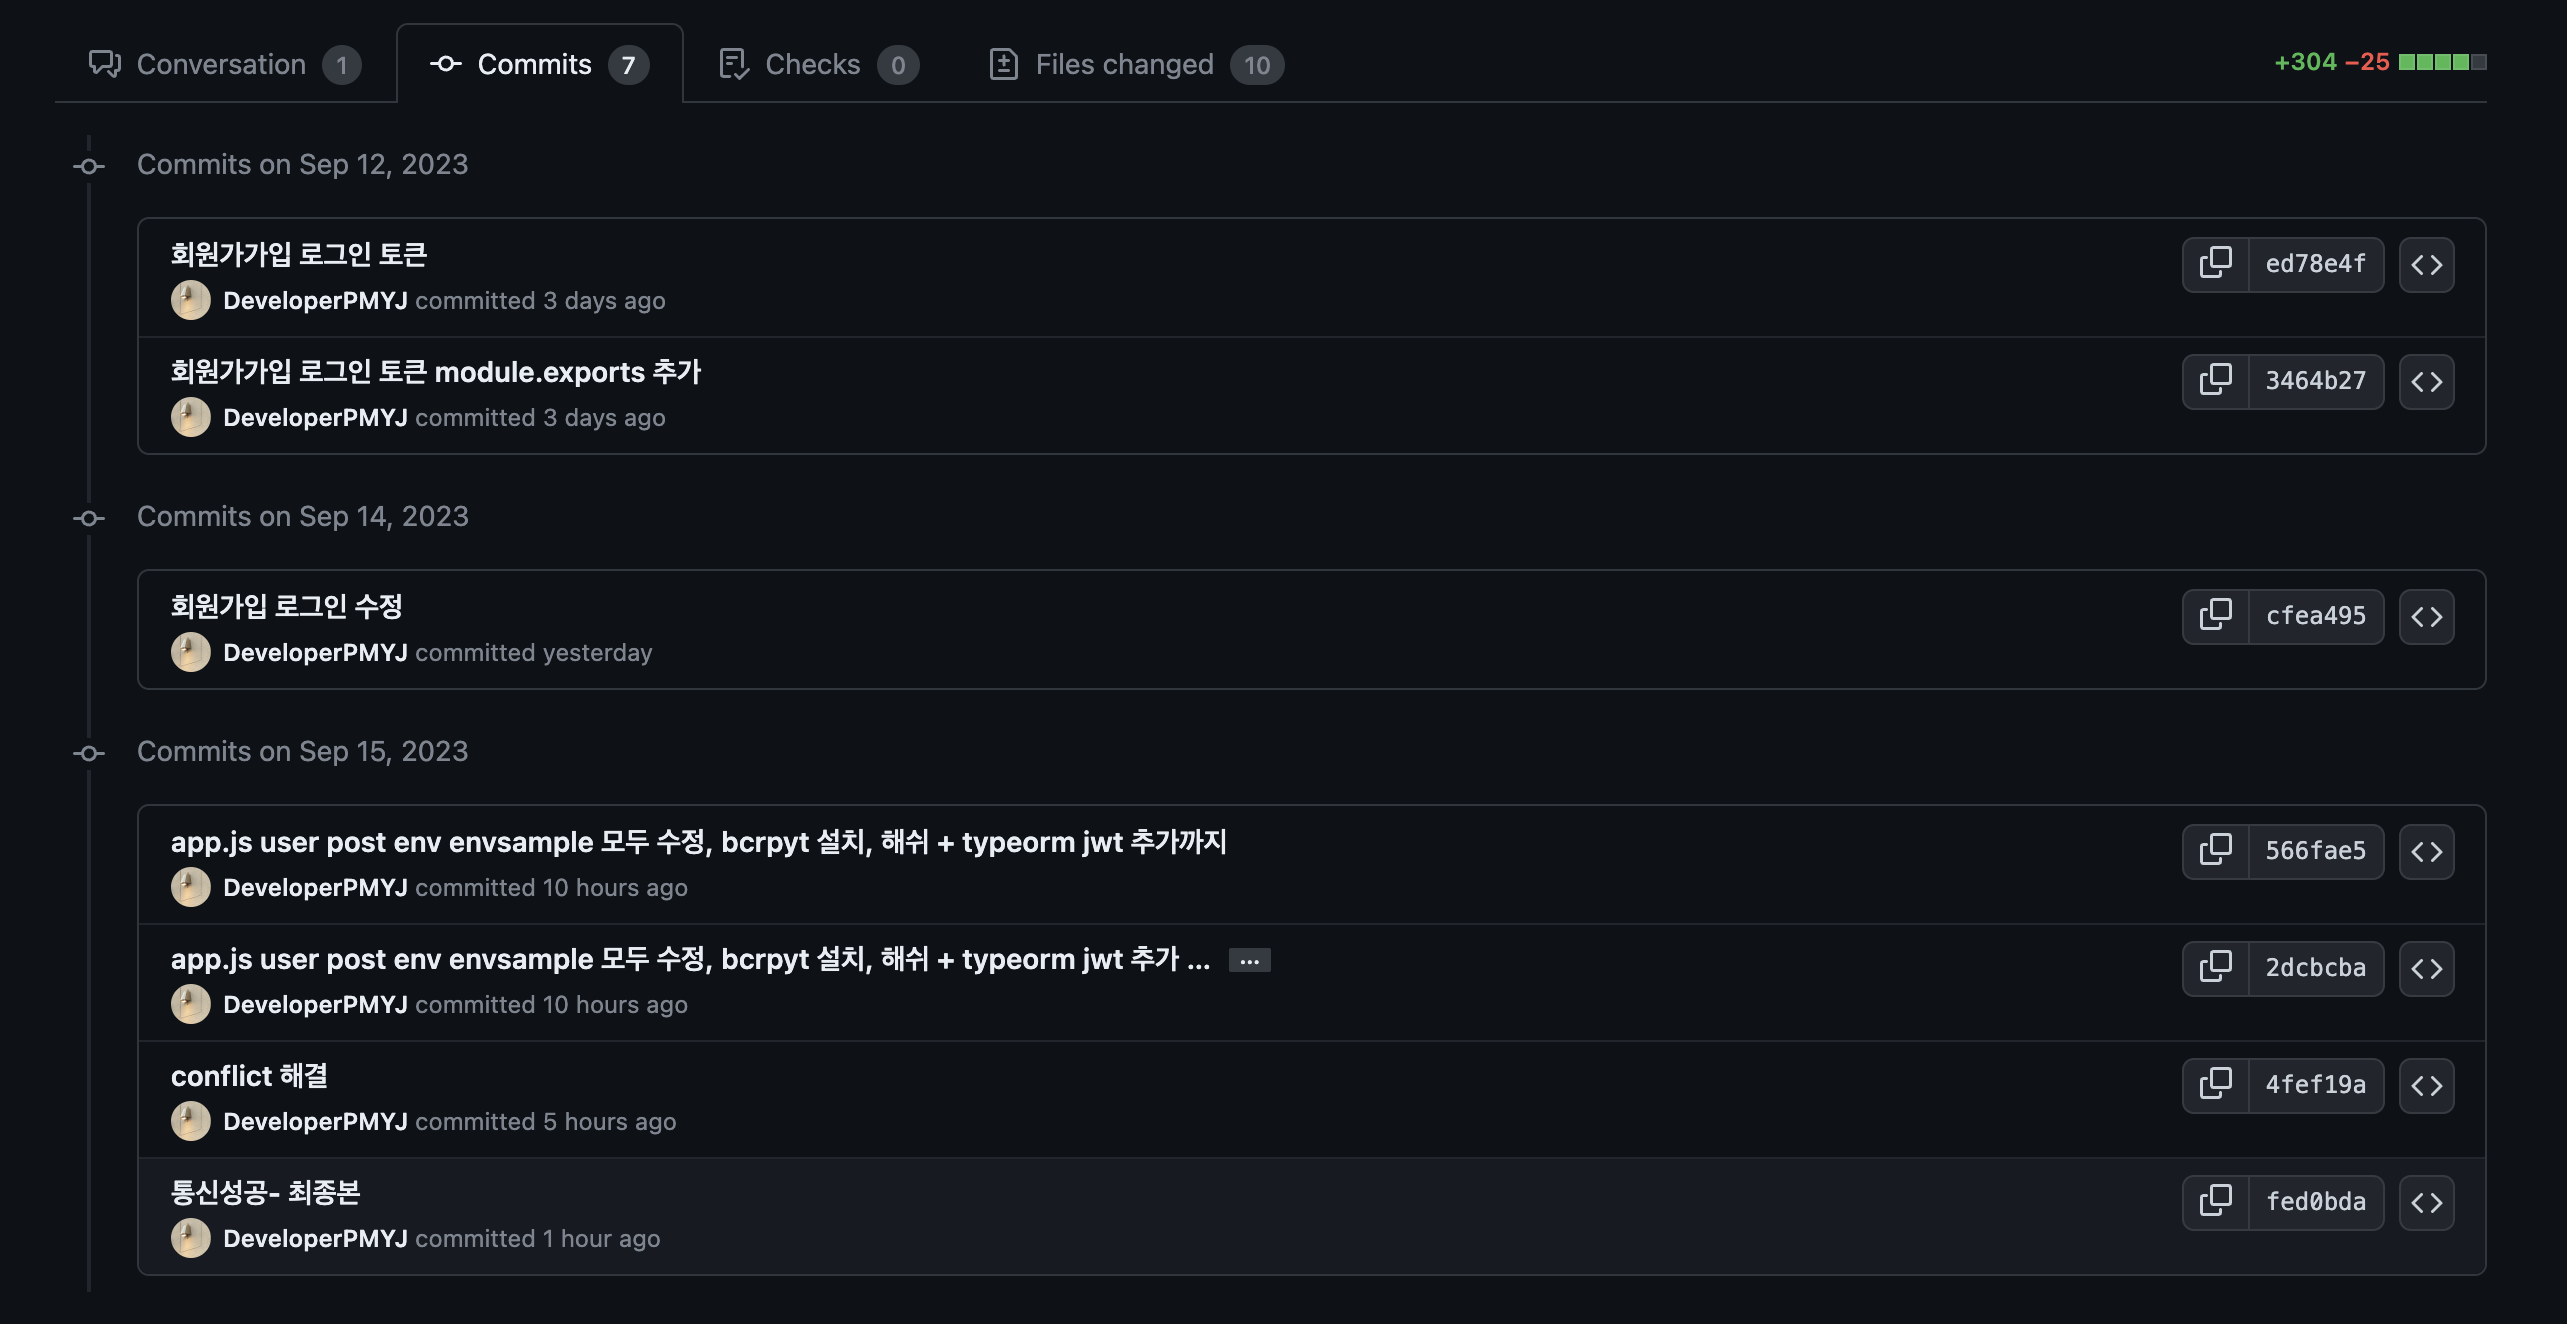The width and height of the screenshot is (2567, 1324).
Task: Browse repository at commit 566fae5
Action: click(x=2426, y=851)
